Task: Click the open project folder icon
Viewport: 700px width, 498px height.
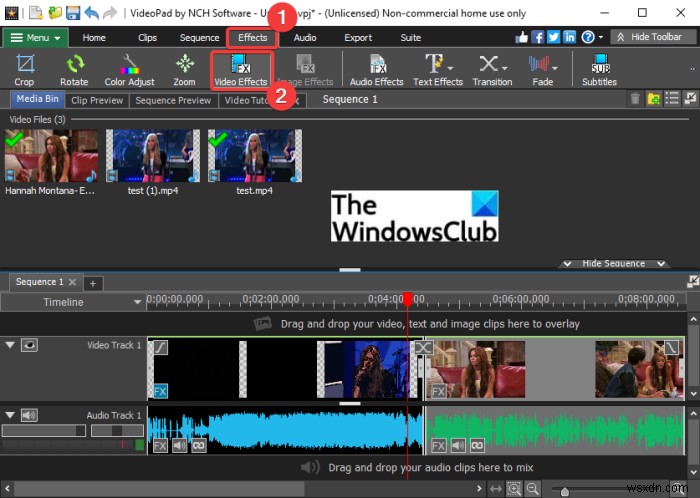Action: (55, 12)
